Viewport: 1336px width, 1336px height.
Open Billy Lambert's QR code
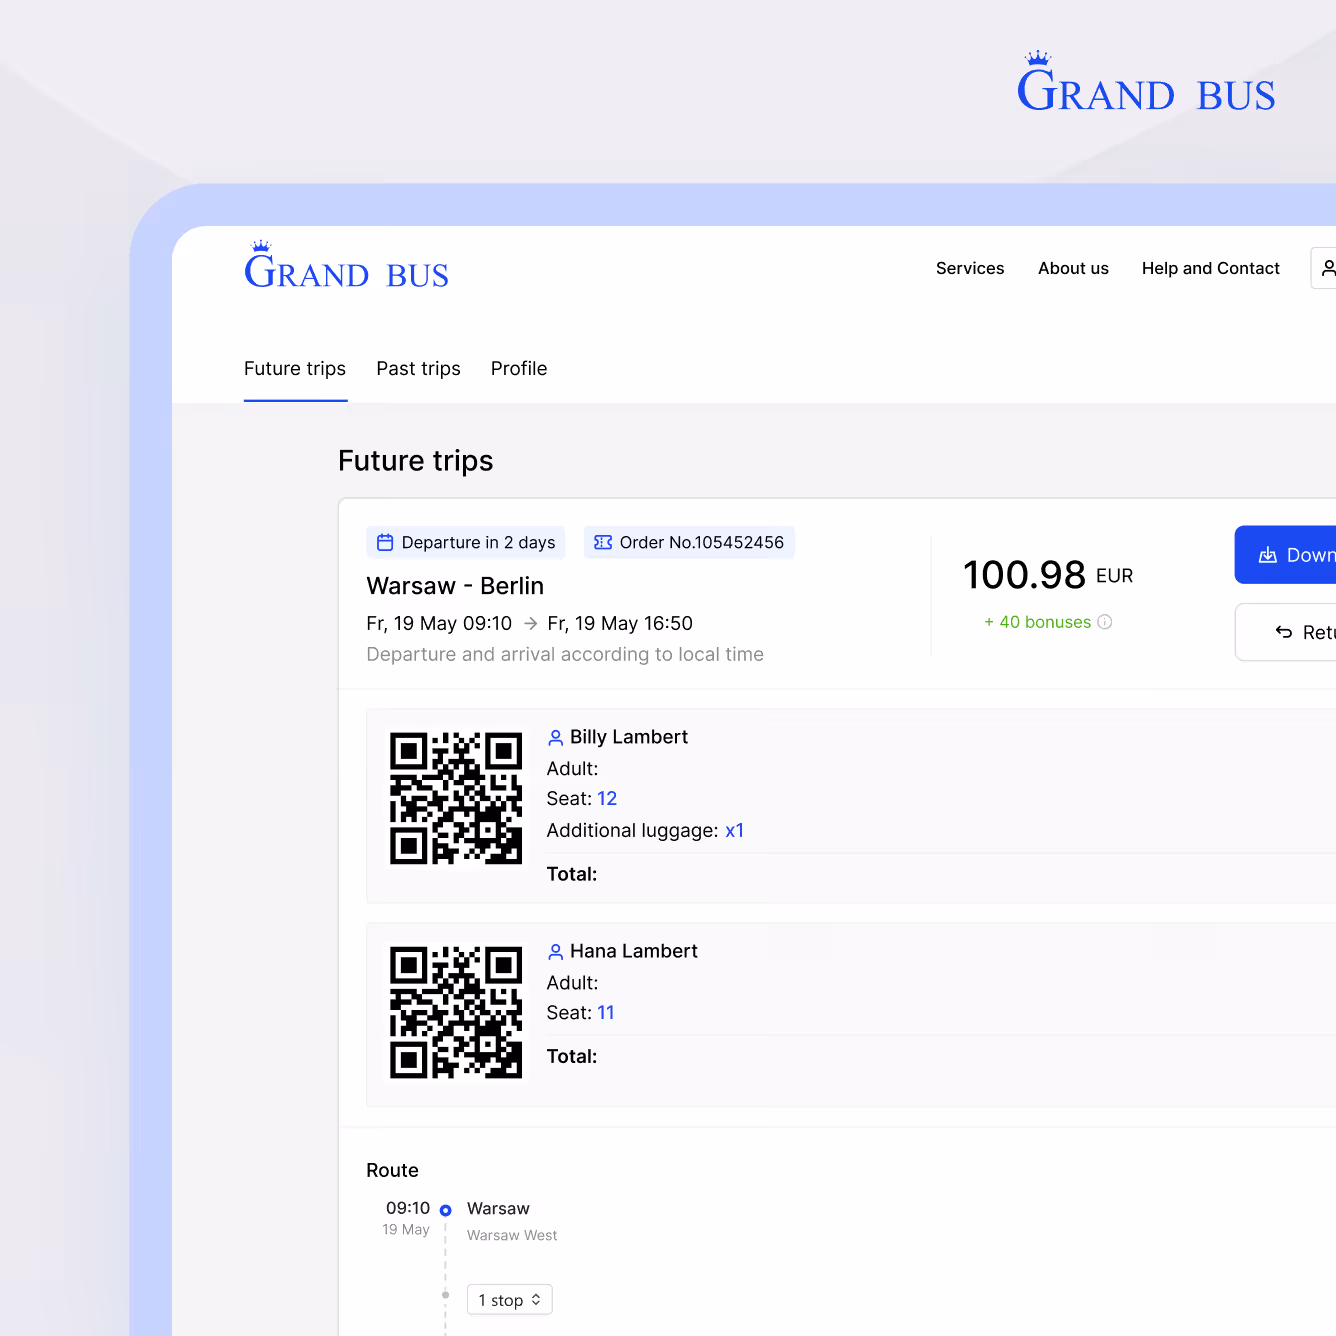click(x=456, y=798)
